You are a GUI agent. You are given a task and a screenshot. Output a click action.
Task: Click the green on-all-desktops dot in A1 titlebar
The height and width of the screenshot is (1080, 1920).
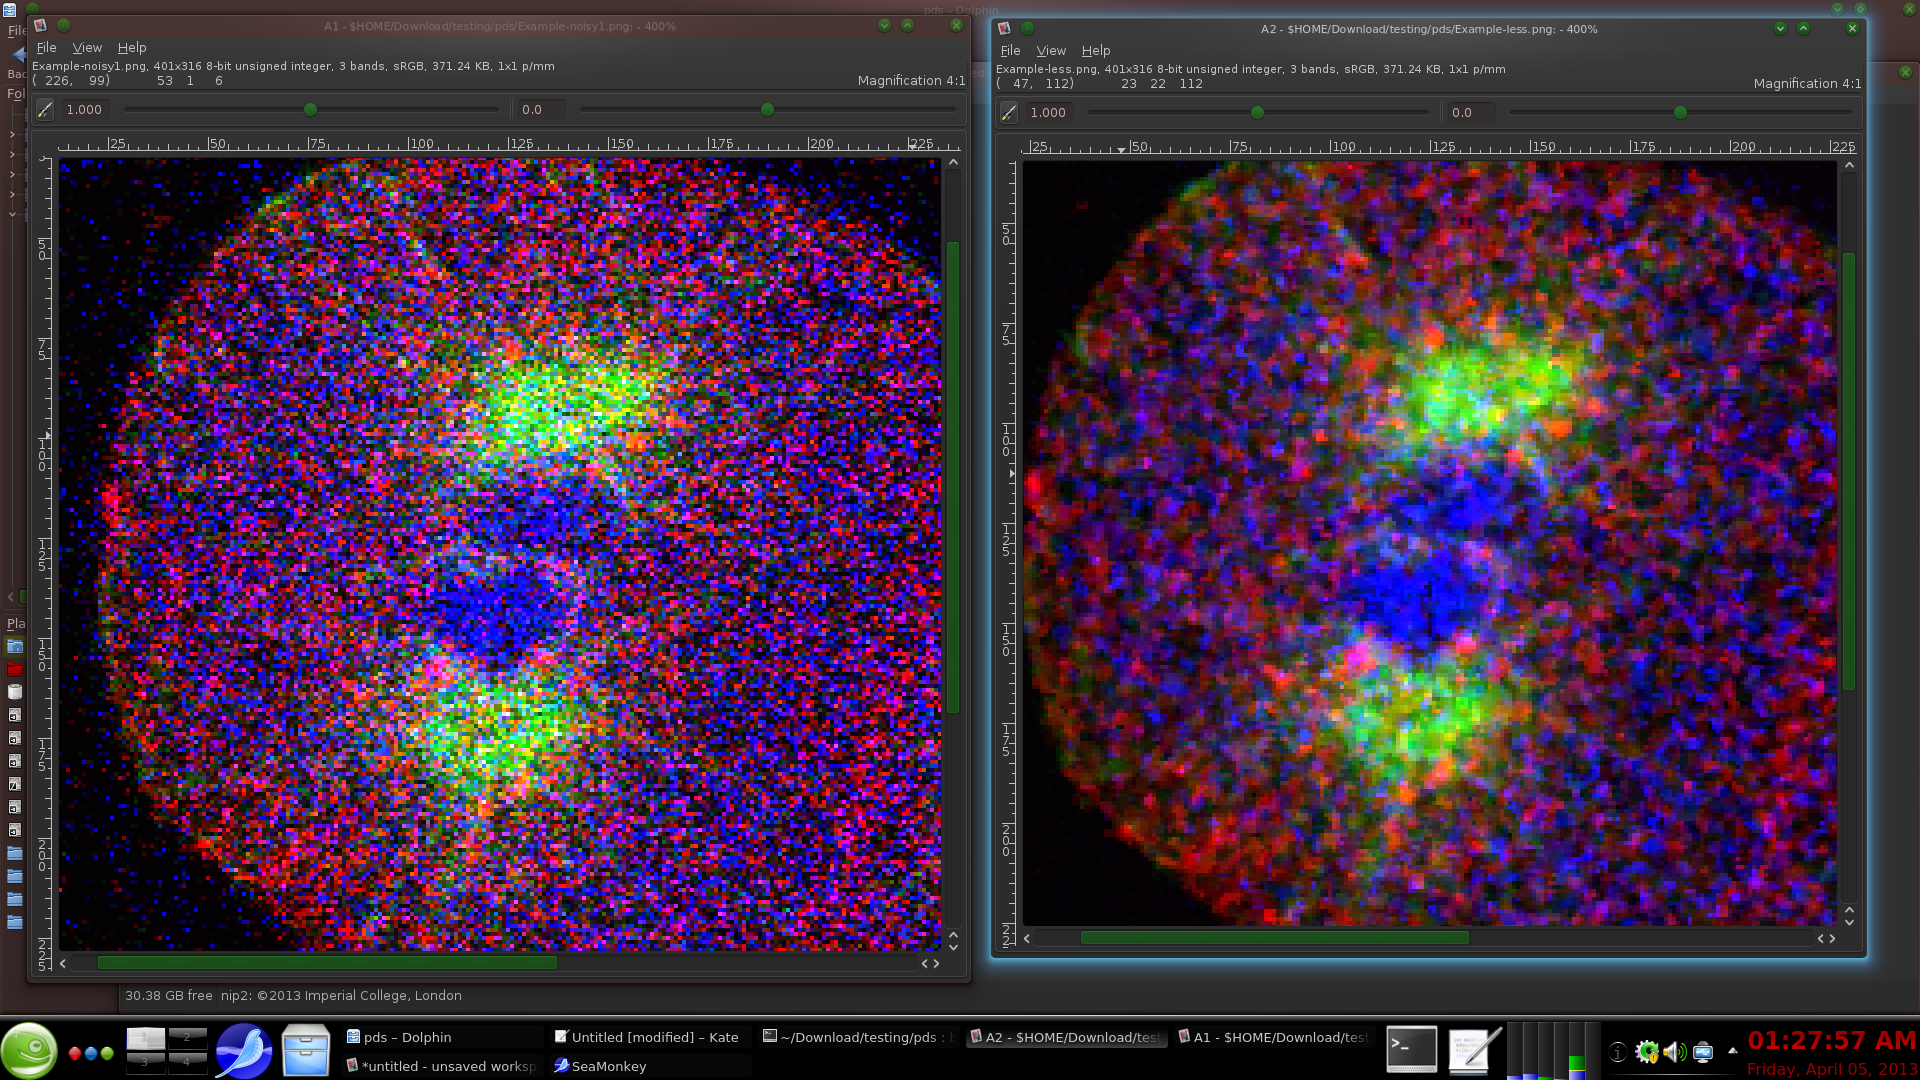click(63, 25)
